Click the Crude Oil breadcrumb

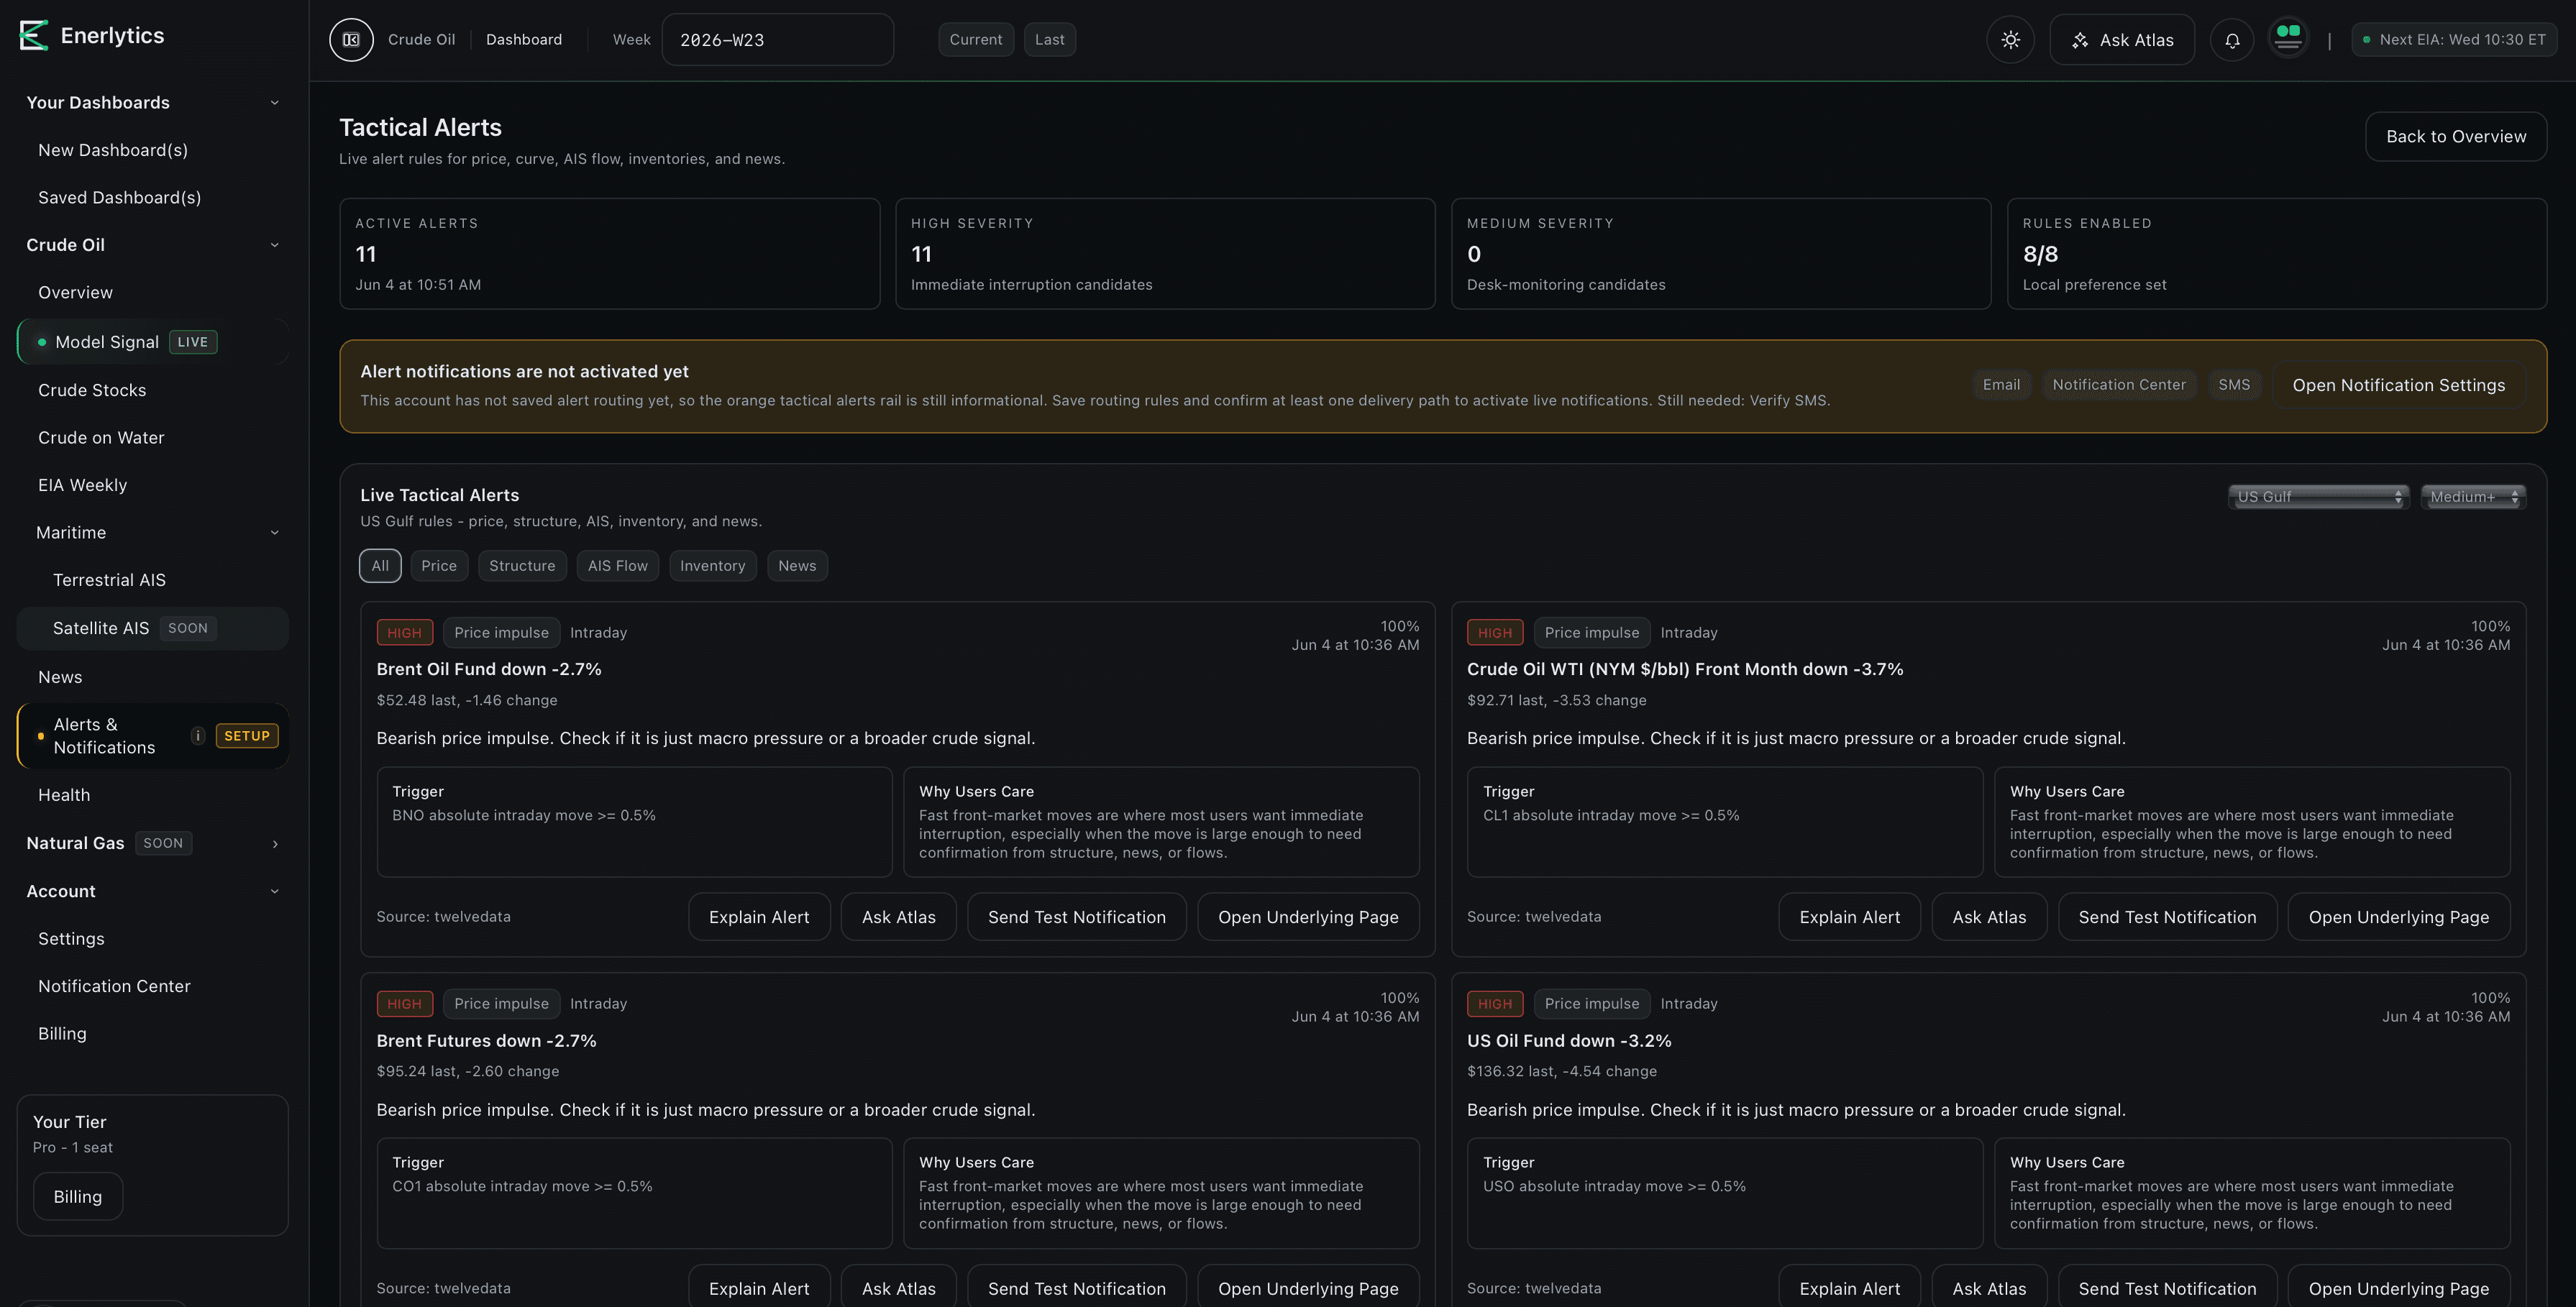click(x=421, y=40)
